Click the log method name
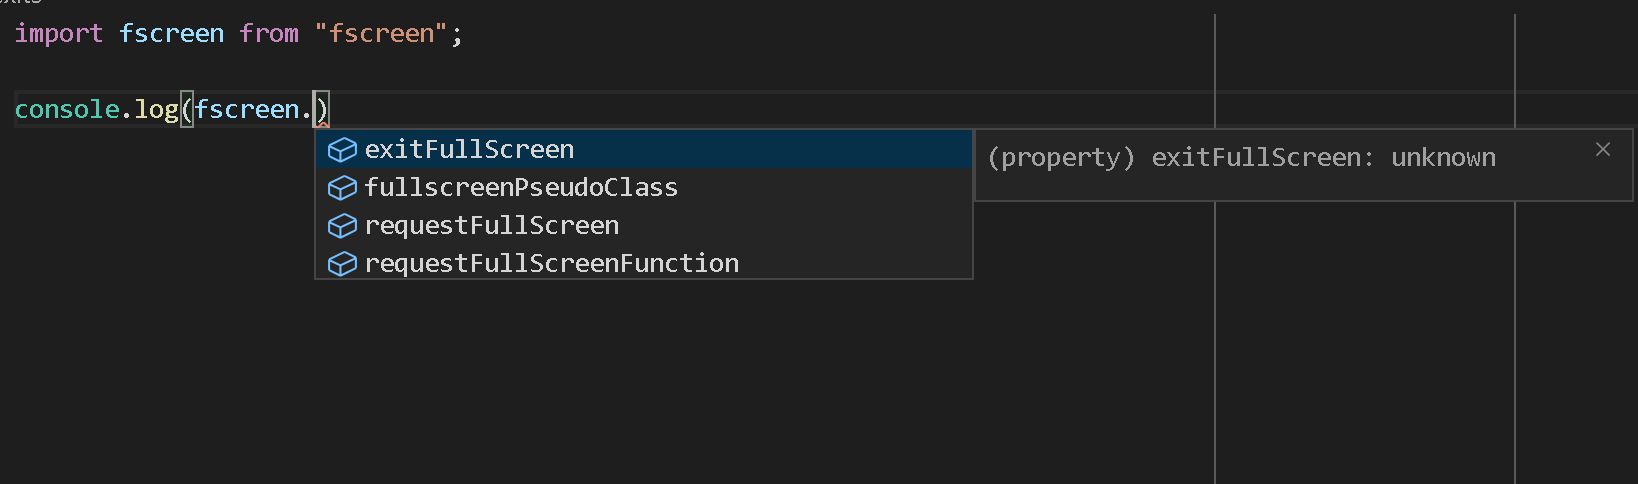The image size is (1638, 484). tap(156, 109)
